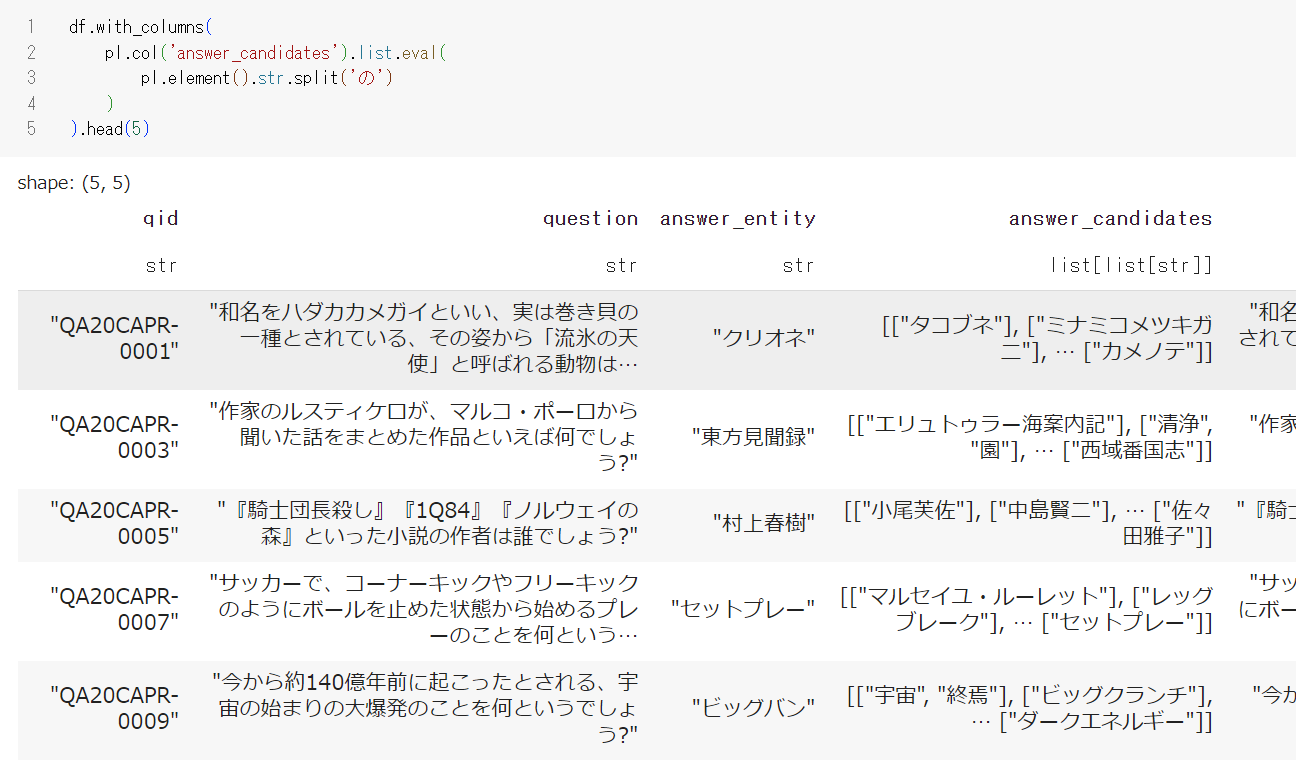
Task: Click the answer_entity column header
Action: click(x=738, y=217)
